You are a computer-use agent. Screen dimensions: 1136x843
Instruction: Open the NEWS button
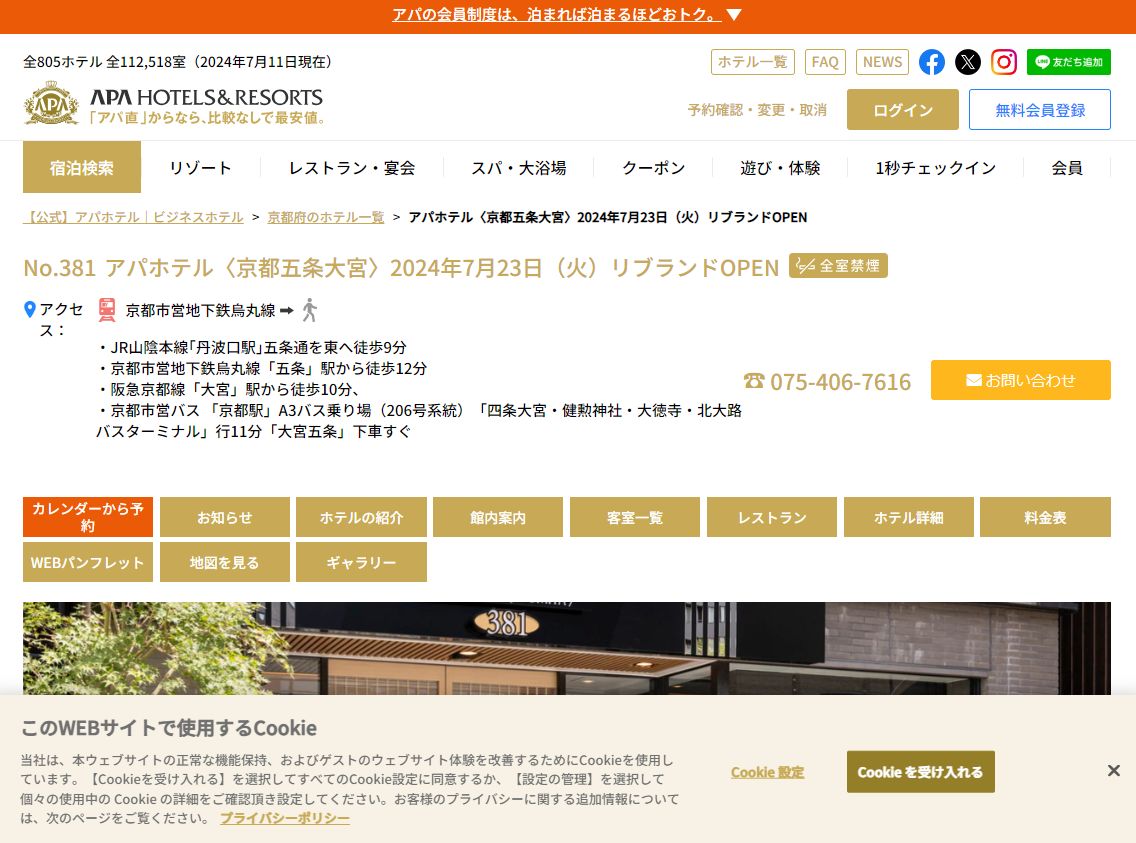pyautogui.click(x=882, y=62)
